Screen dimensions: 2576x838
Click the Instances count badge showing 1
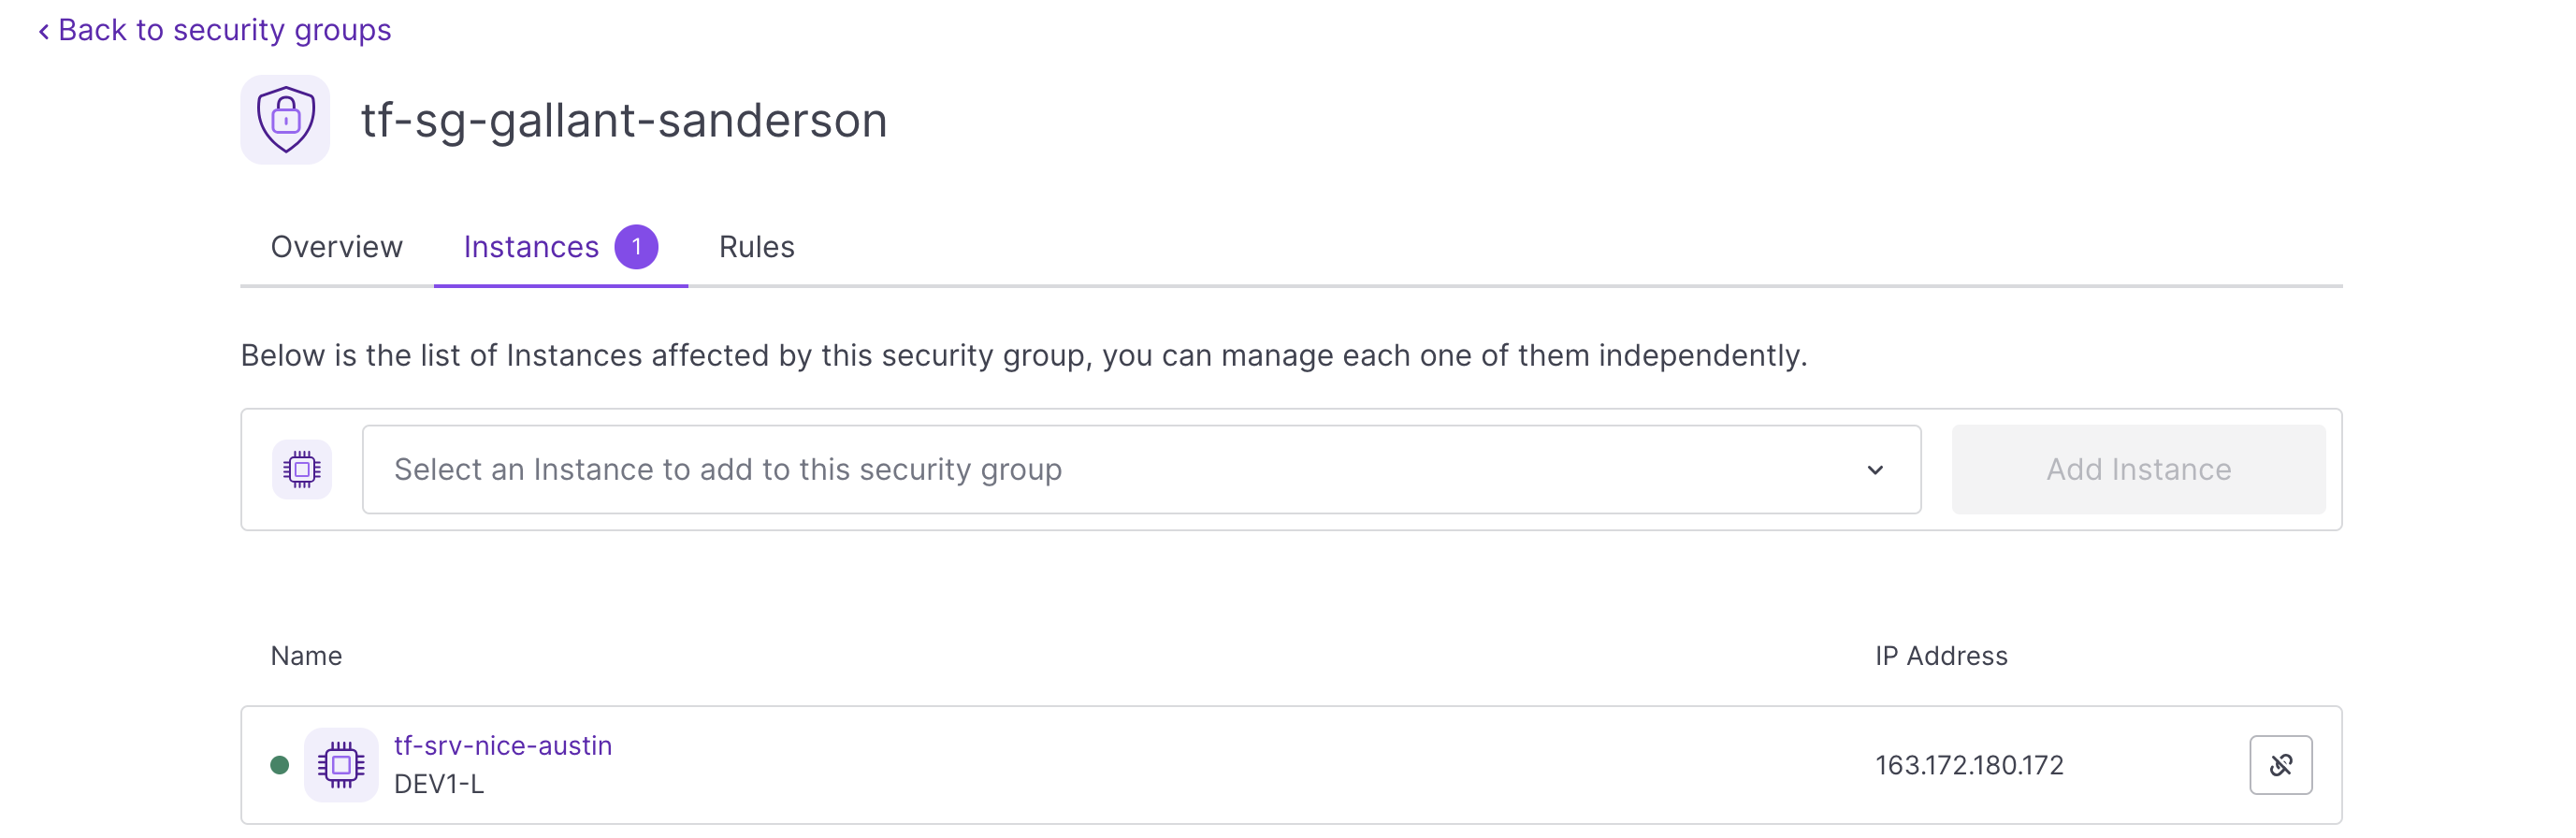(x=636, y=247)
